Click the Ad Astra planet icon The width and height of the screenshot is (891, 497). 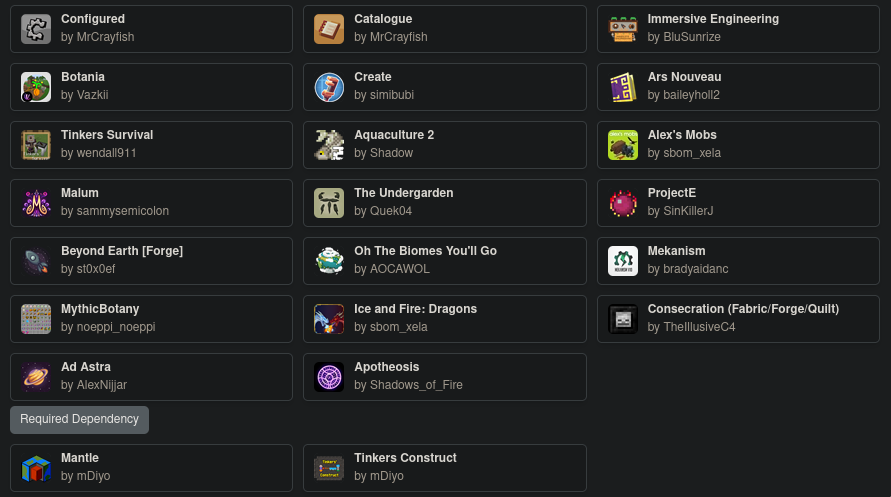click(36, 377)
